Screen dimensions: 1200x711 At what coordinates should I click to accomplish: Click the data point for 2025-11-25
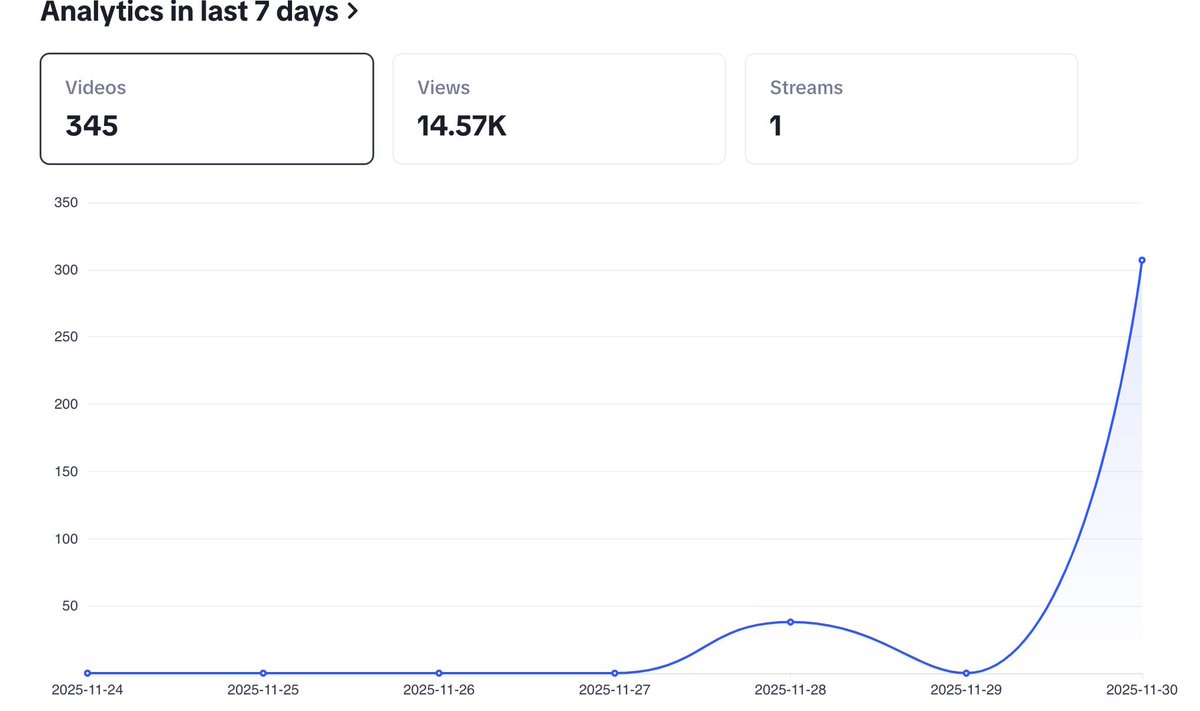(x=263, y=673)
